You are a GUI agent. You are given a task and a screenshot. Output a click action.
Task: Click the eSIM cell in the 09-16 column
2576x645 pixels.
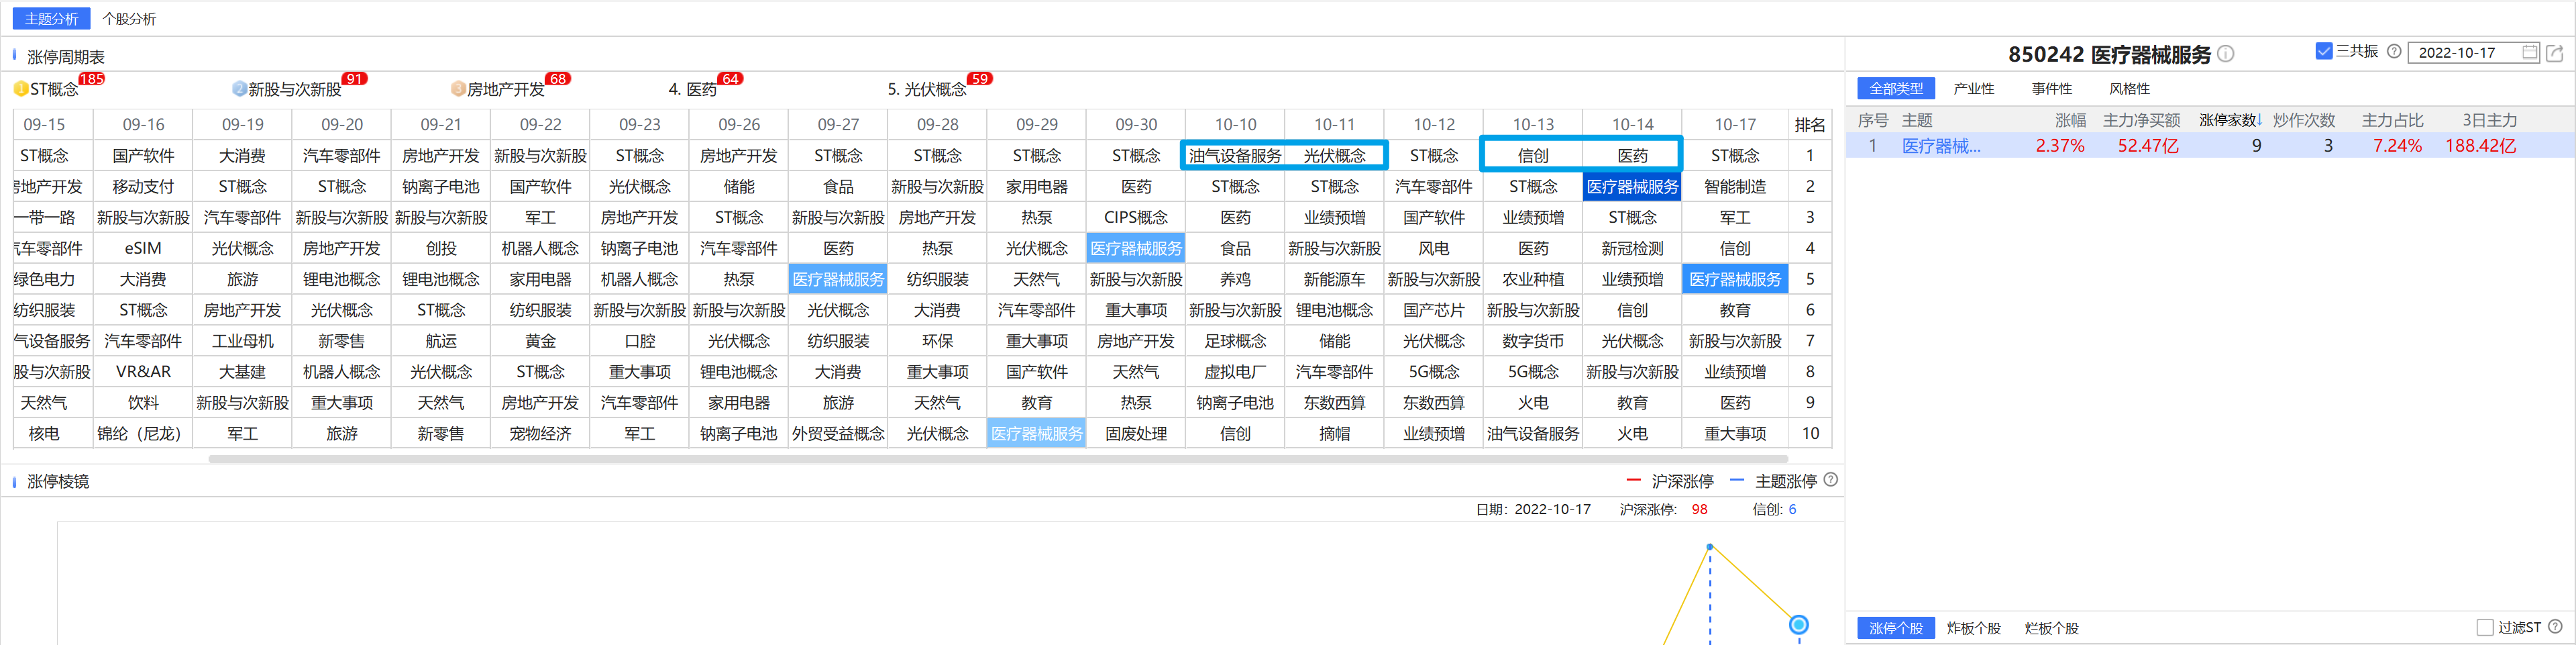click(143, 248)
